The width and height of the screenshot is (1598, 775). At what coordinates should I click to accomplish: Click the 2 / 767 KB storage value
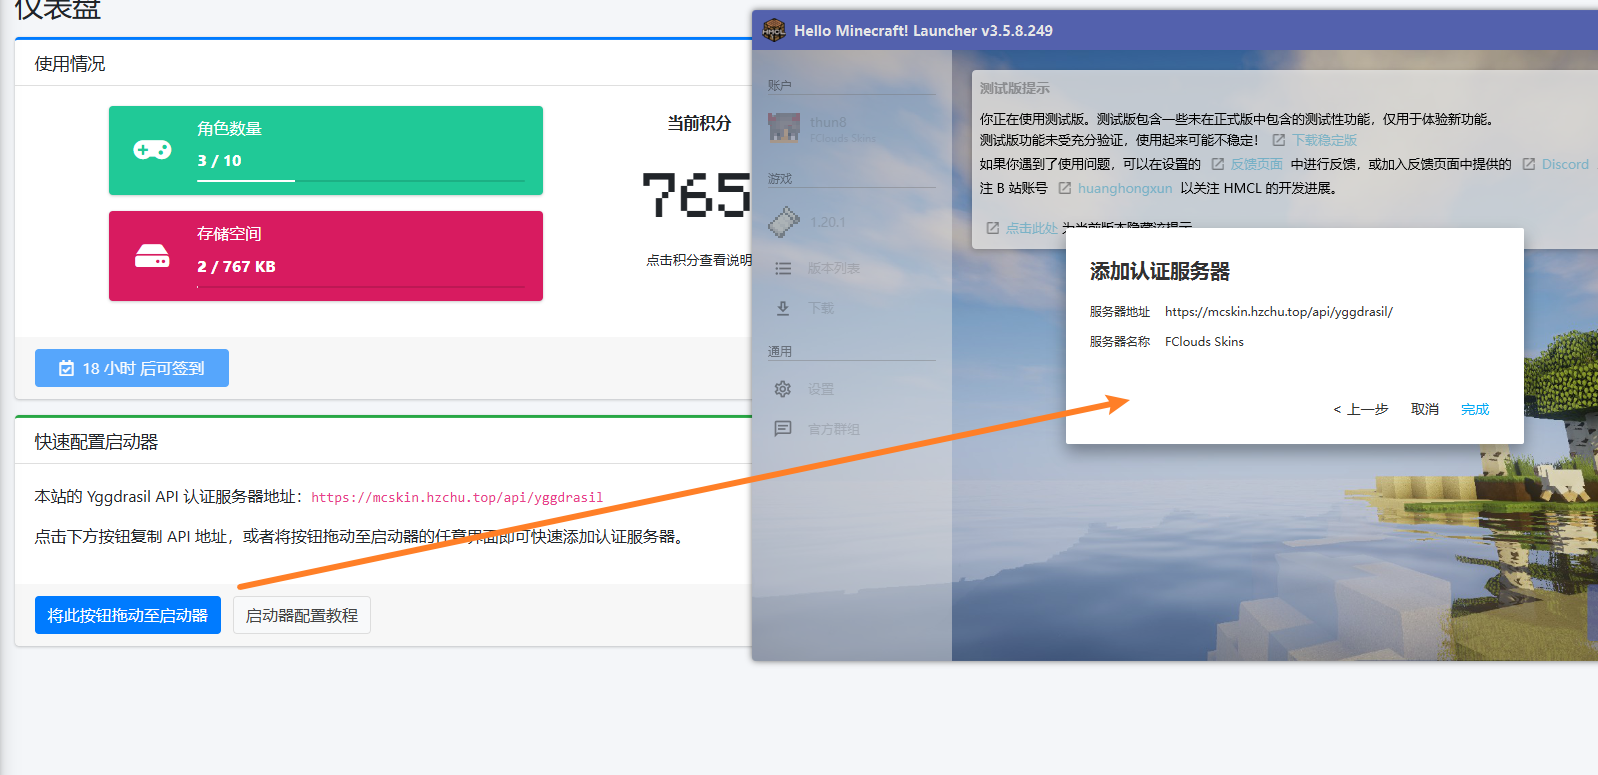236,266
